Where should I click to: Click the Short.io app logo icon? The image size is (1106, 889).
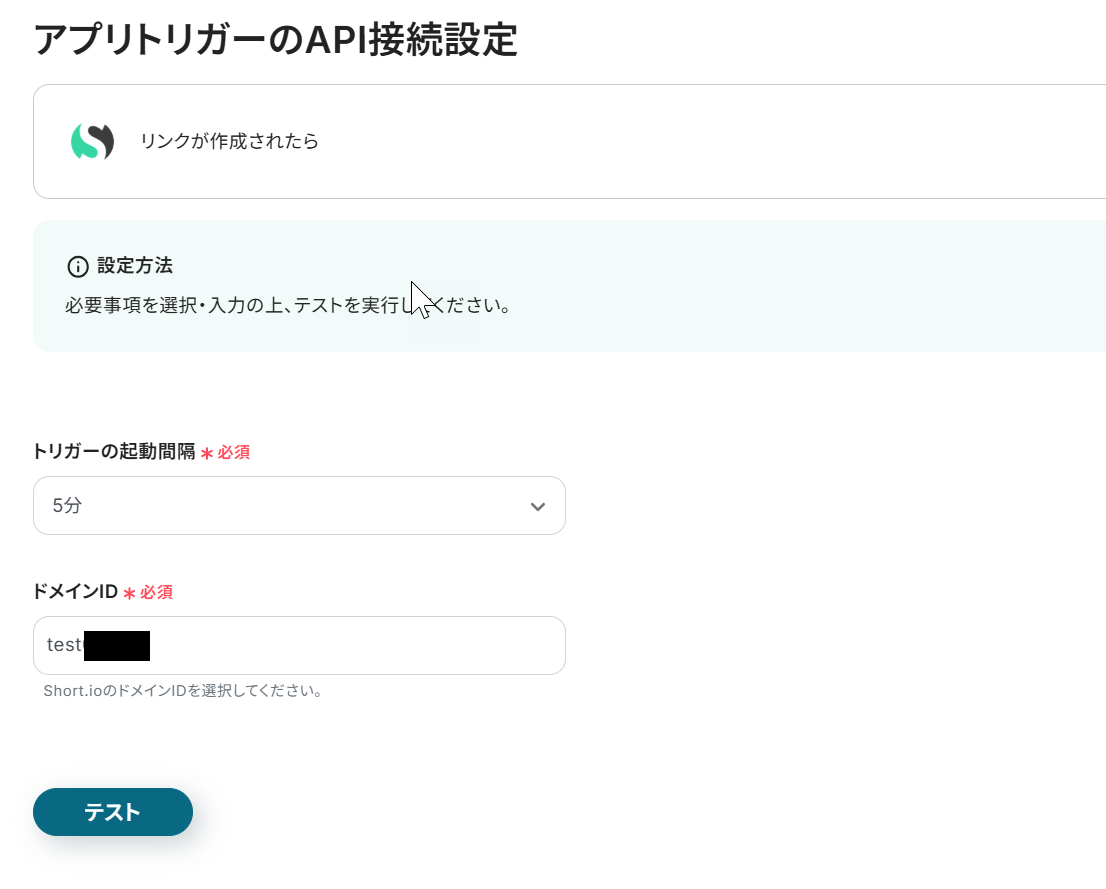click(92, 141)
